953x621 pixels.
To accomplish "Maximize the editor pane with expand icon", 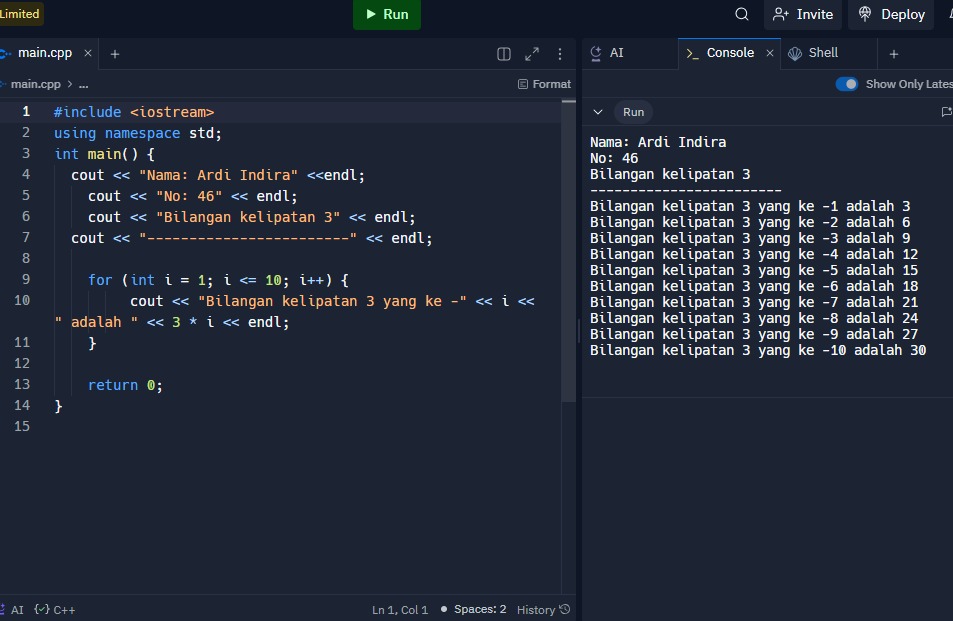I will pos(532,54).
